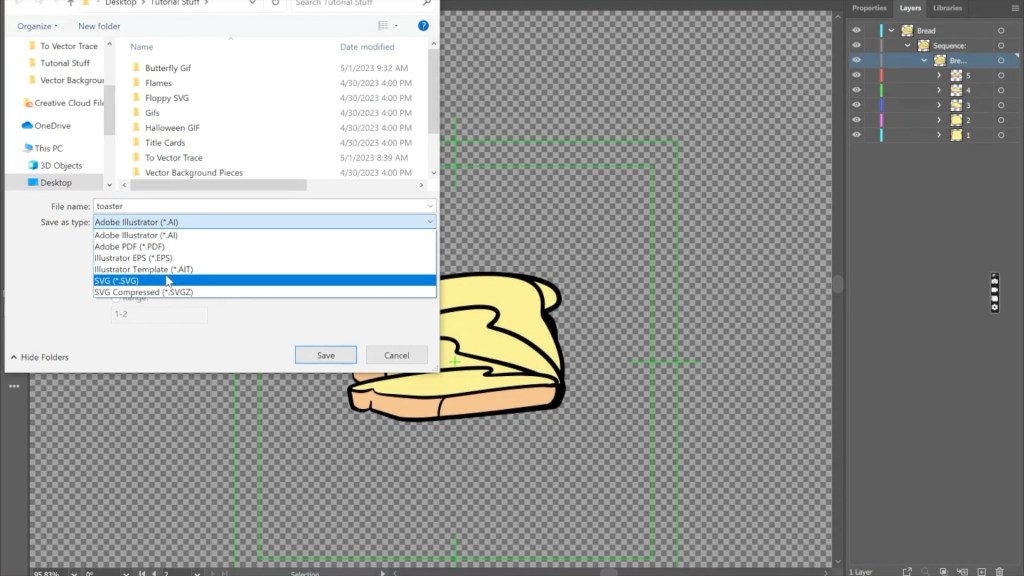Screen dimensions: 1024x576
Task: Choose SVG Compressed (*.SVGZ) option
Action: [264, 292]
